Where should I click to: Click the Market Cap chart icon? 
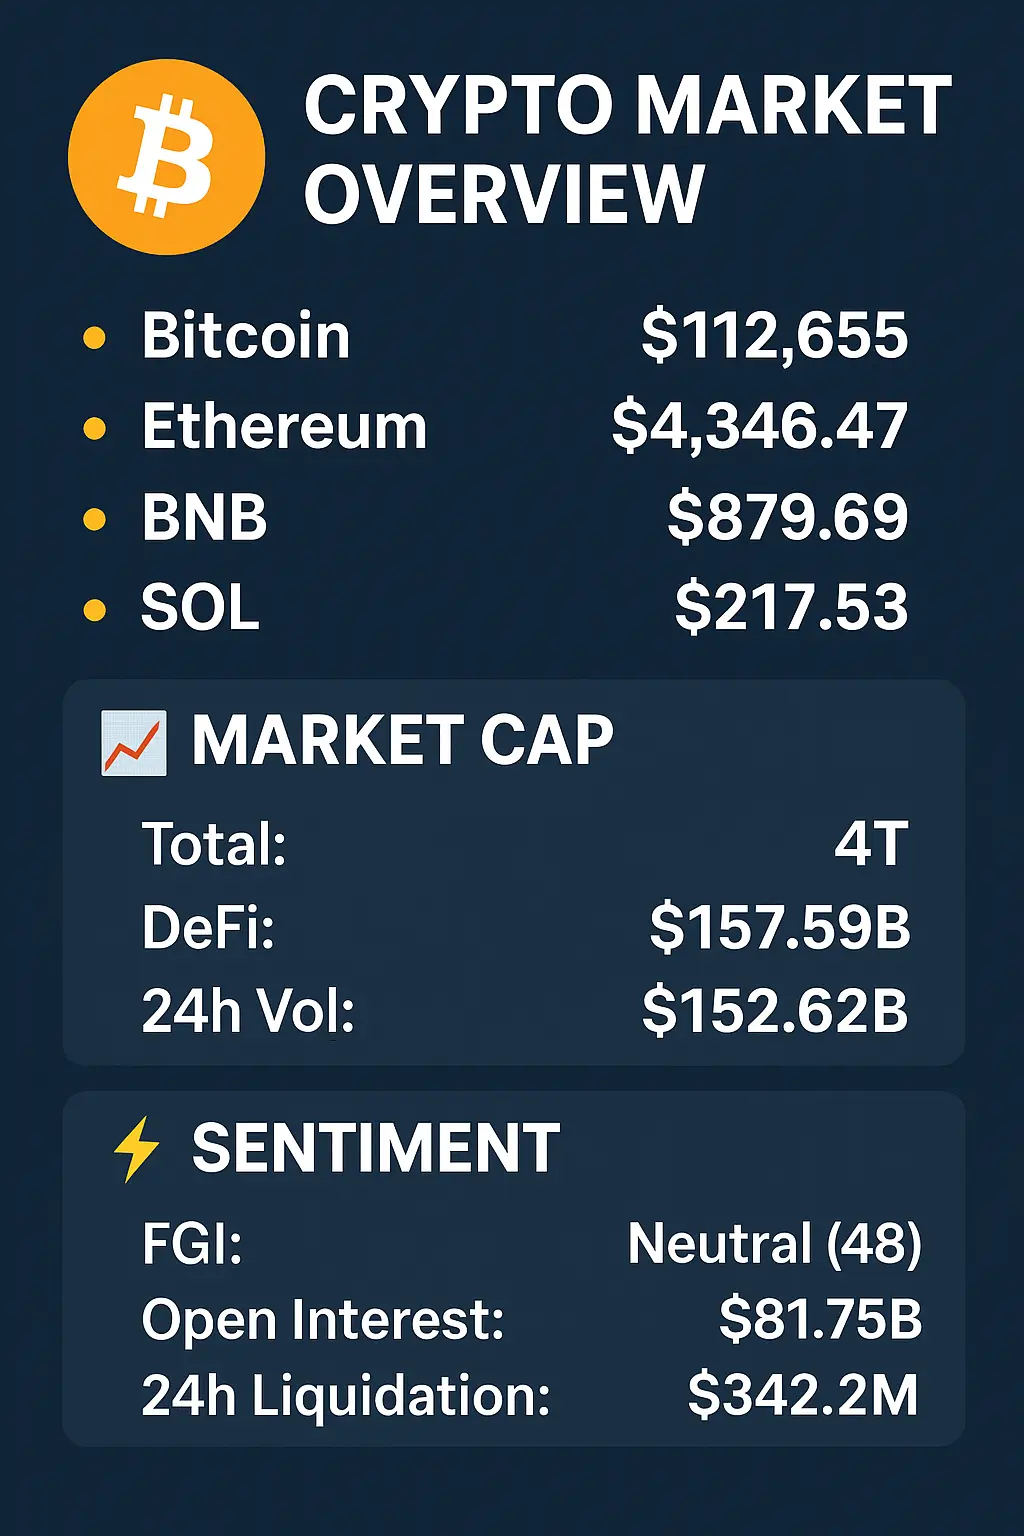click(134, 743)
